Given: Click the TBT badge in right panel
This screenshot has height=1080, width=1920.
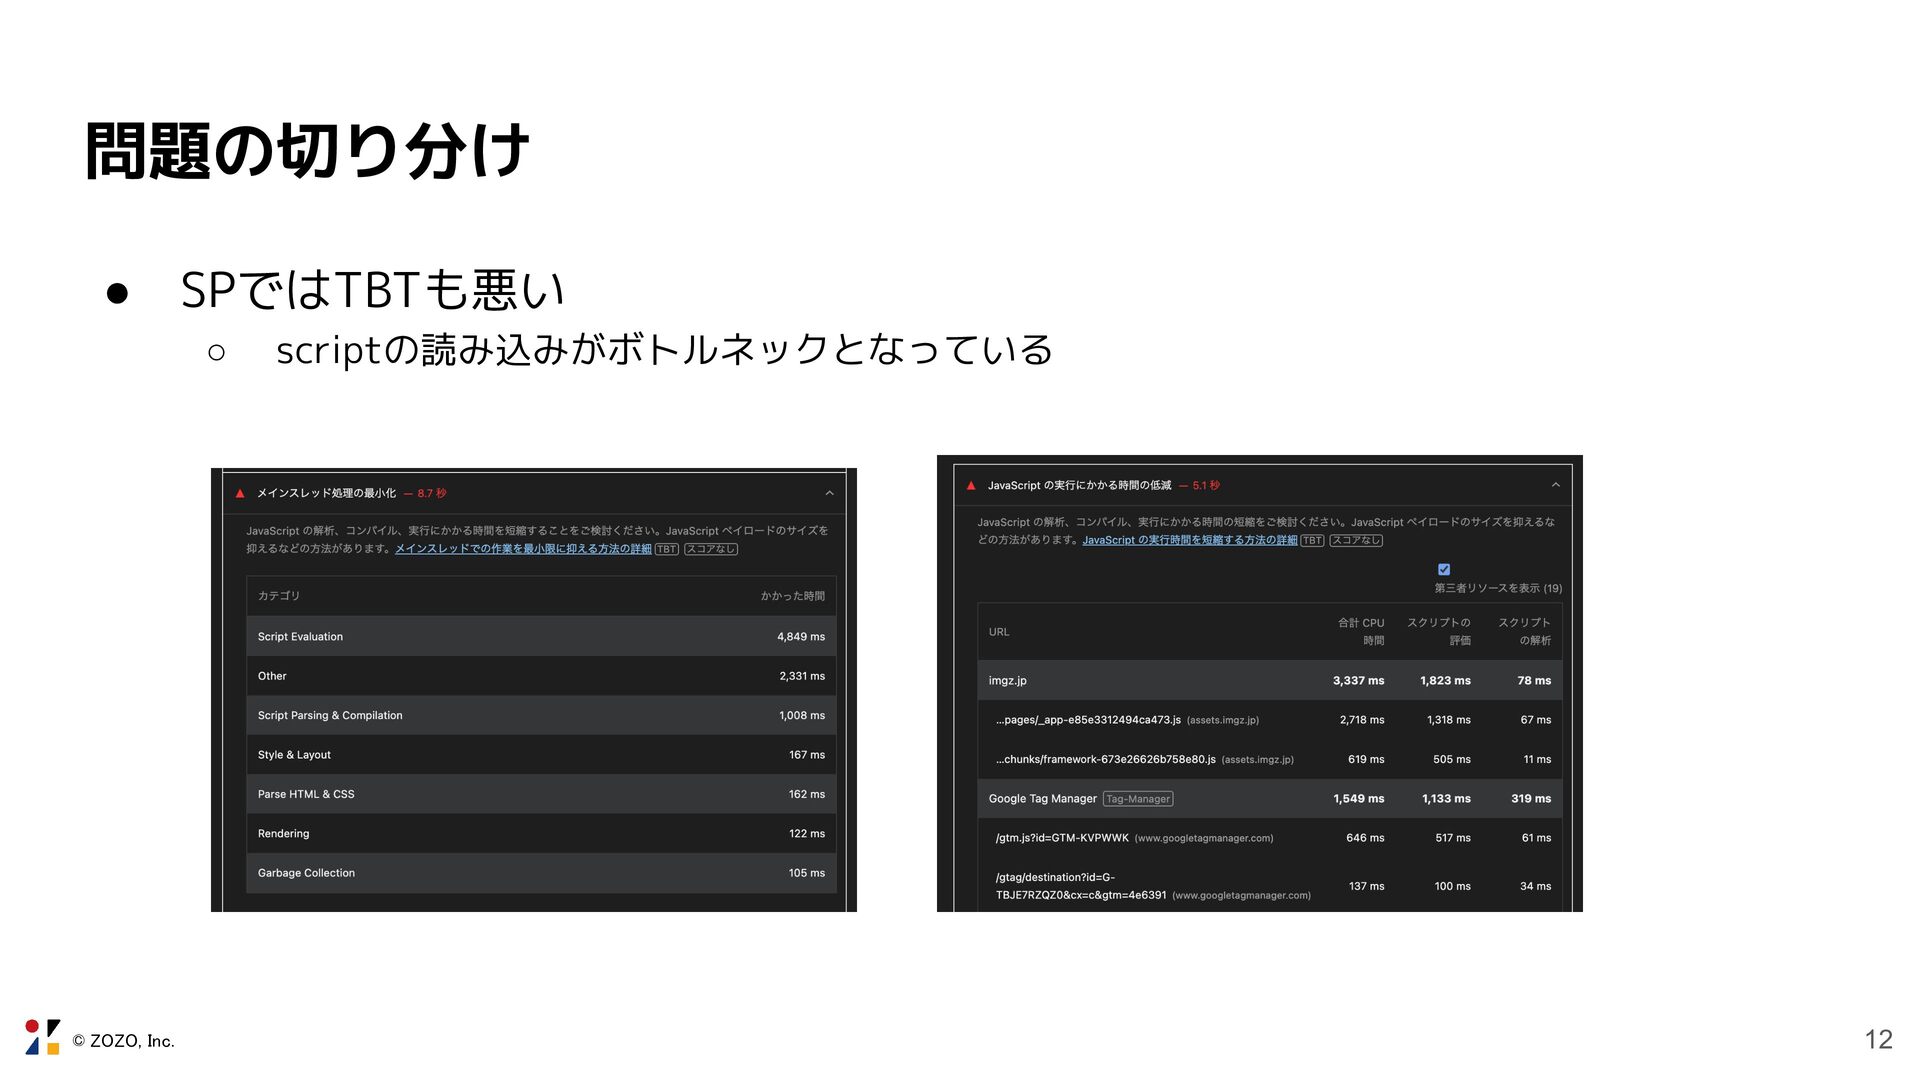Looking at the screenshot, I should 1312,540.
